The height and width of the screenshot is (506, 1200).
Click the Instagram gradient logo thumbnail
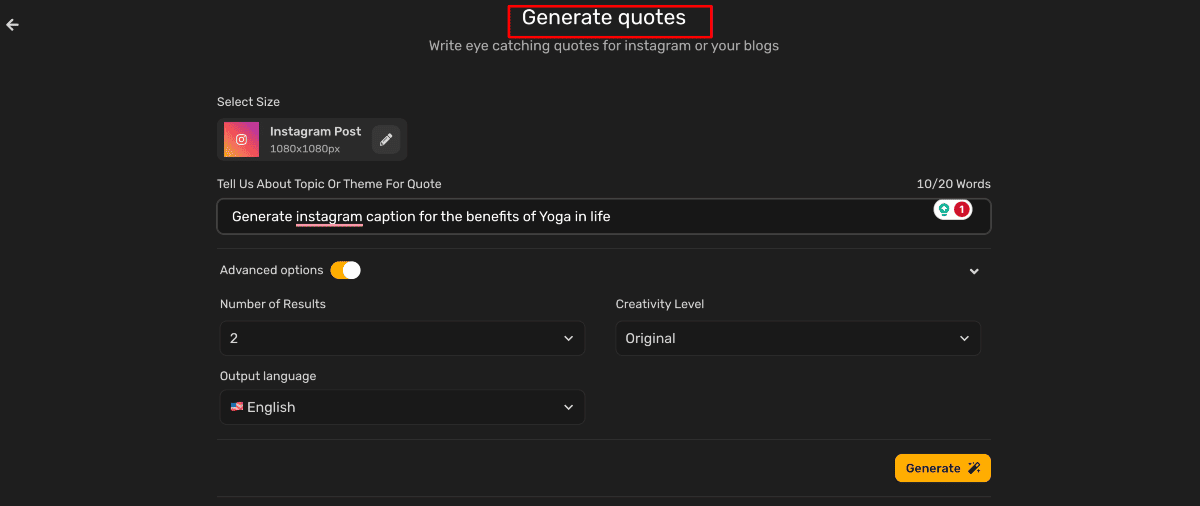[x=241, y=140]
